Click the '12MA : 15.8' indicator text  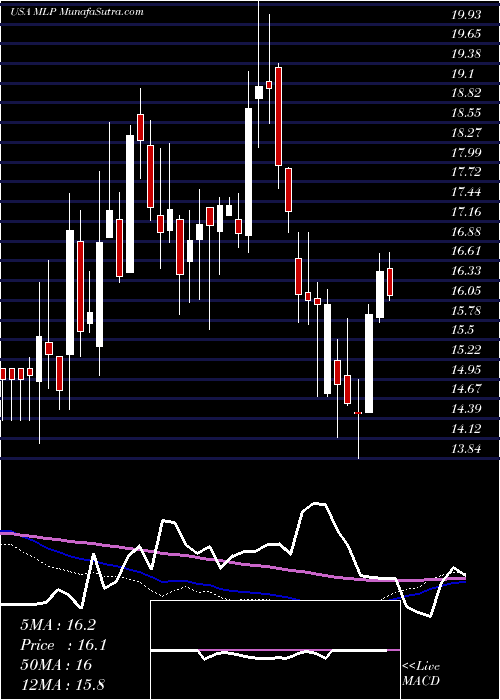pyautogui.click(x=62, y=684)
